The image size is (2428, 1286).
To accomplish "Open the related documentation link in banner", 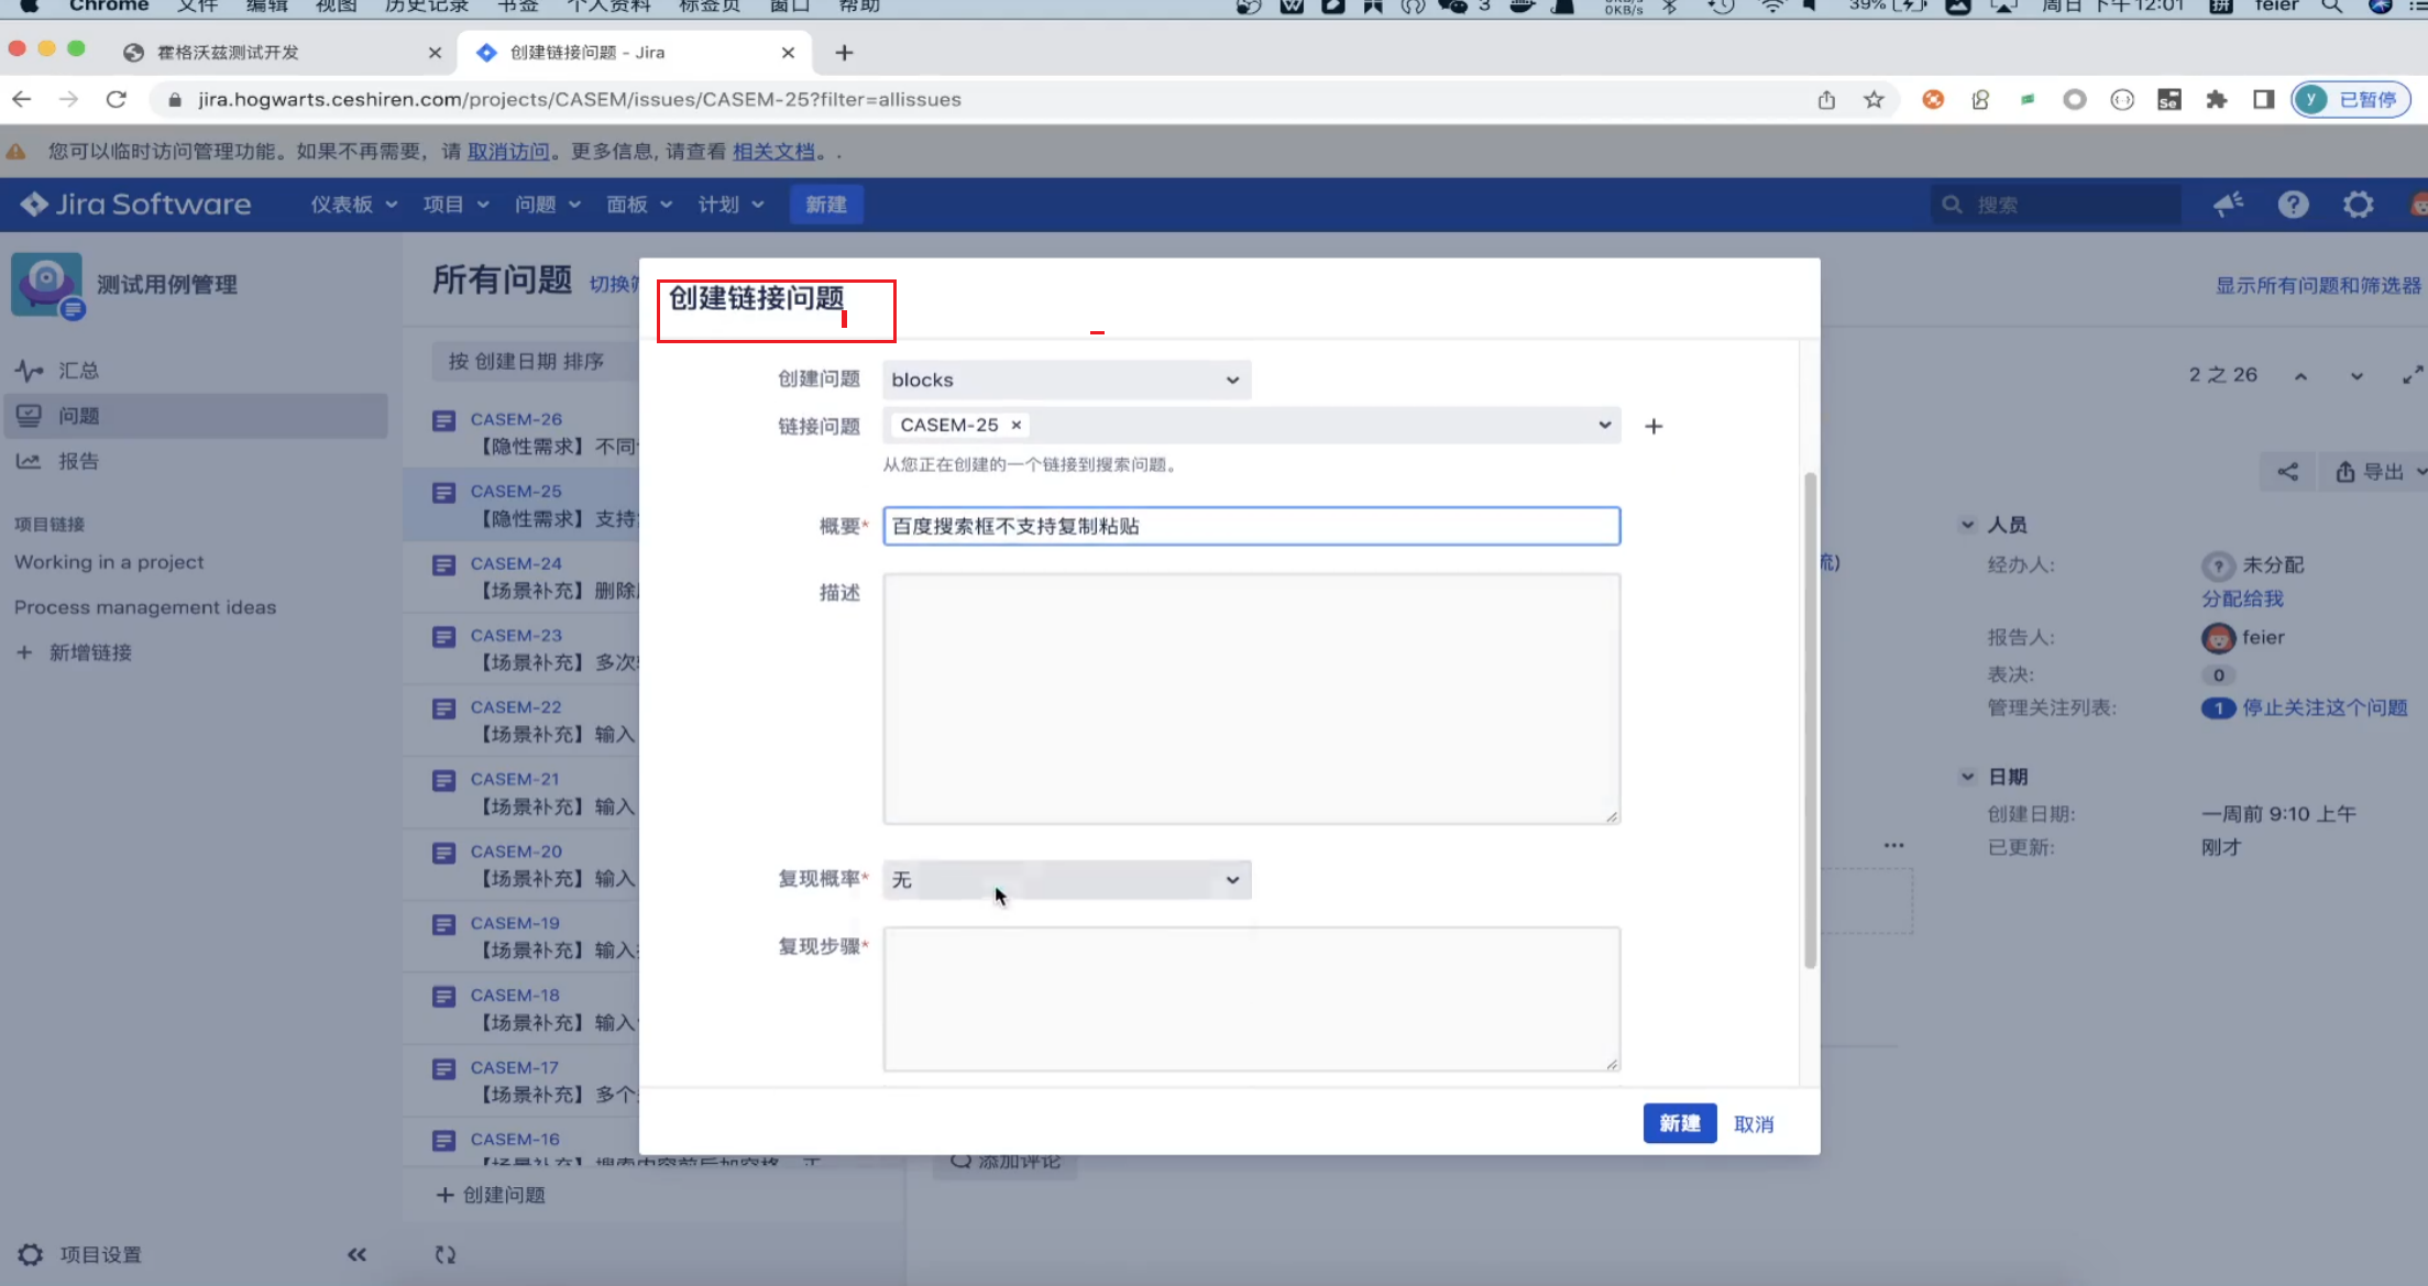I will point(774,151).
